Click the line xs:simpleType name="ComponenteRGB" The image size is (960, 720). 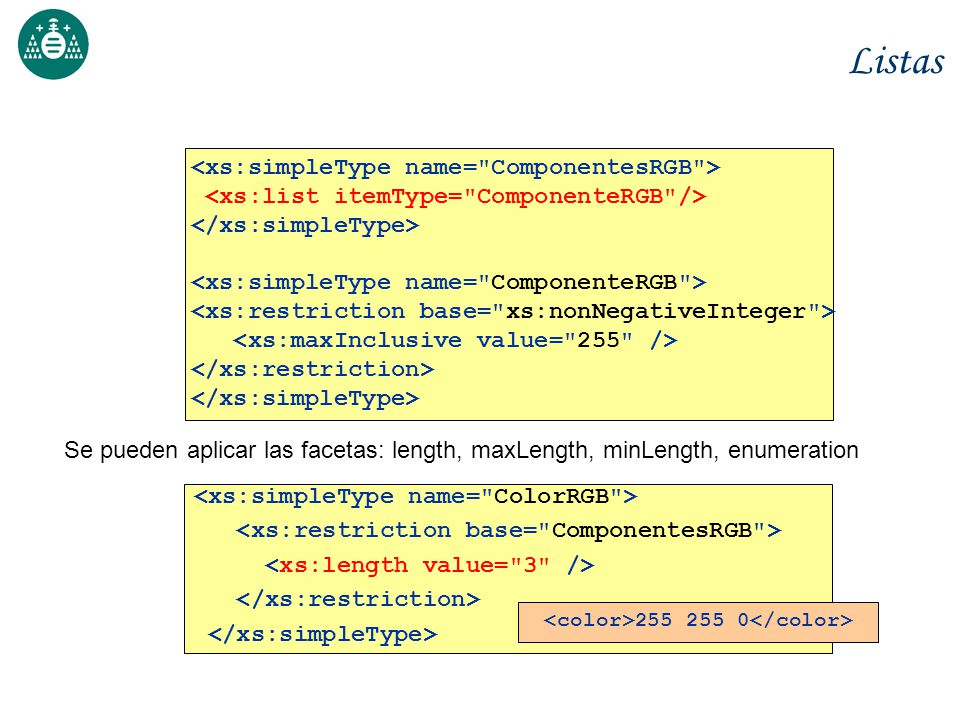pos(449,282)
